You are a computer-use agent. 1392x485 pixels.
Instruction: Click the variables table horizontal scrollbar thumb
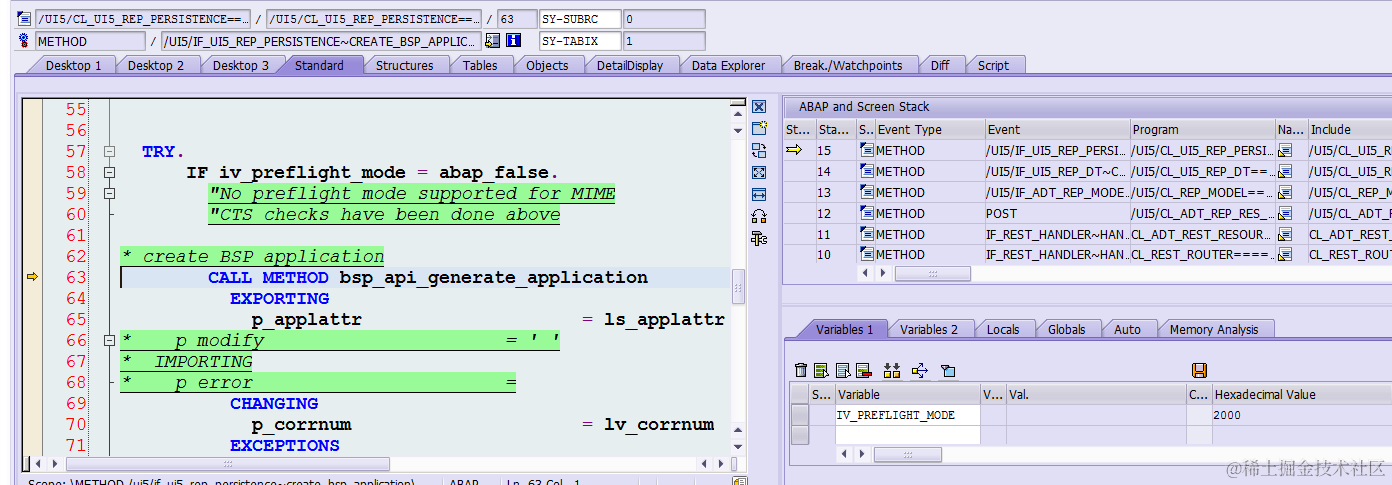tap(907, 454)
